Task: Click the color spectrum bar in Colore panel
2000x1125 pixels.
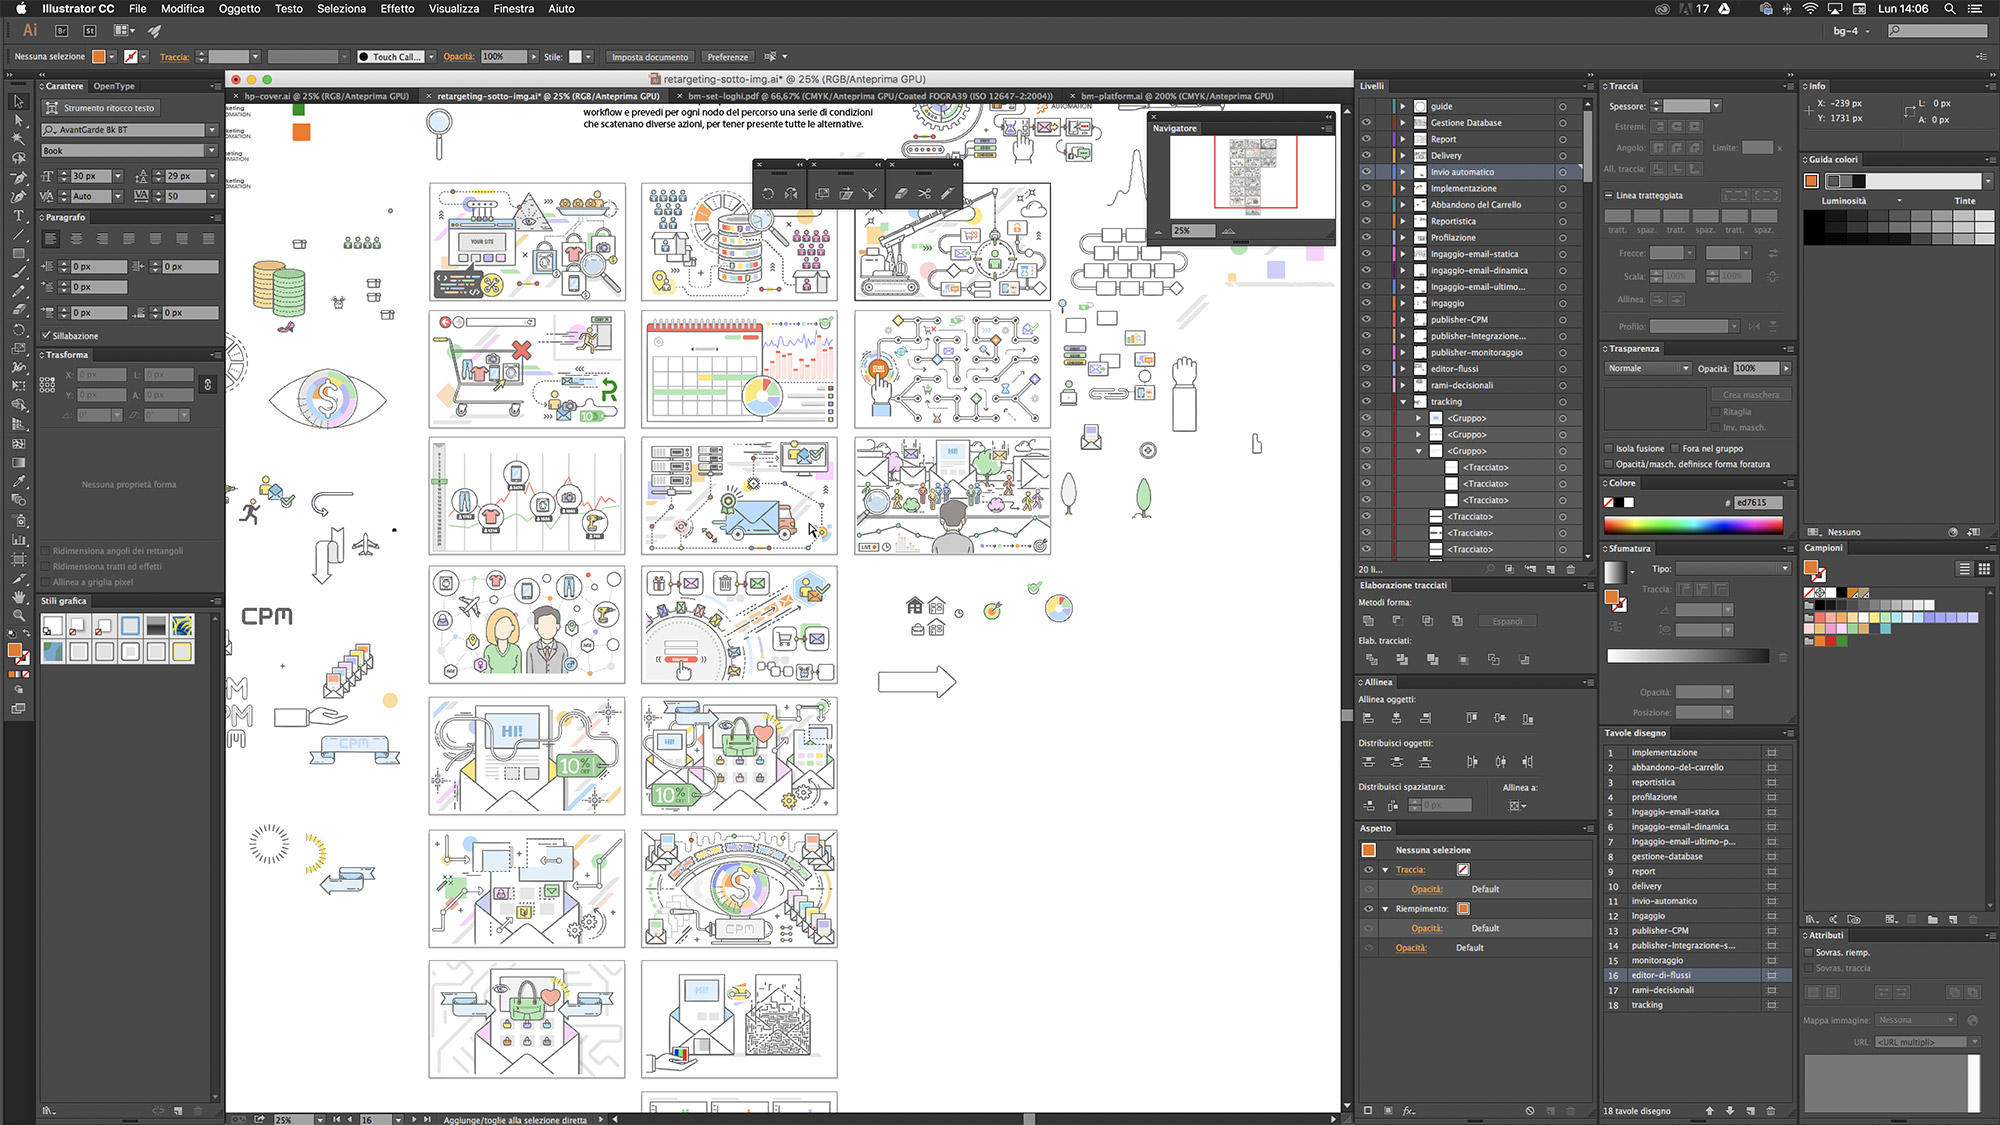Action: click(x=1693, y=524)
